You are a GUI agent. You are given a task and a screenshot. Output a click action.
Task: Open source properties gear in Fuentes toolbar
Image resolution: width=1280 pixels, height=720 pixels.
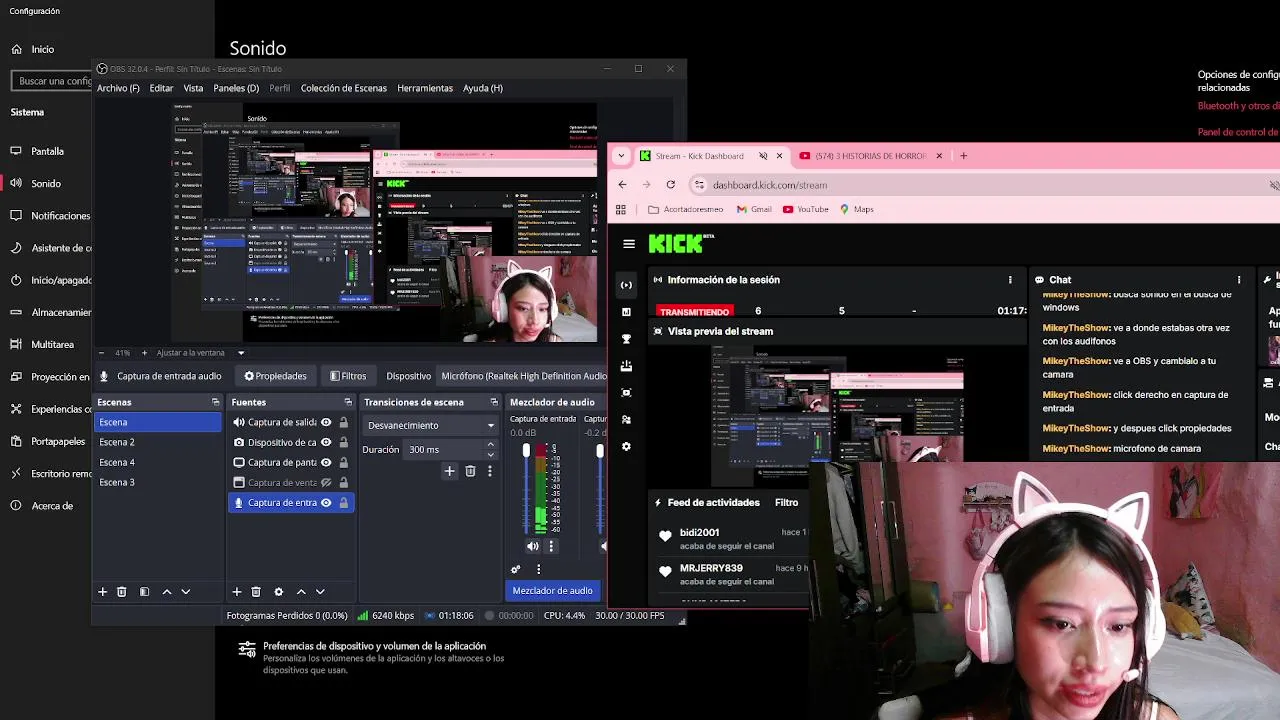coord(279,592)
